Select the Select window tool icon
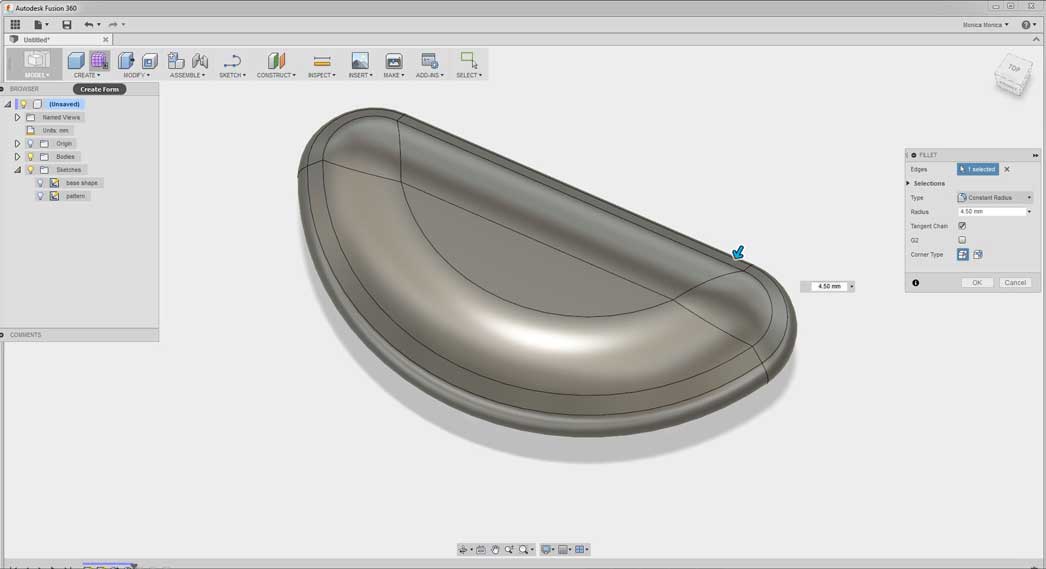Viewport: 1046px width, 569px height. pyautogui.click(x=469, y=60)
